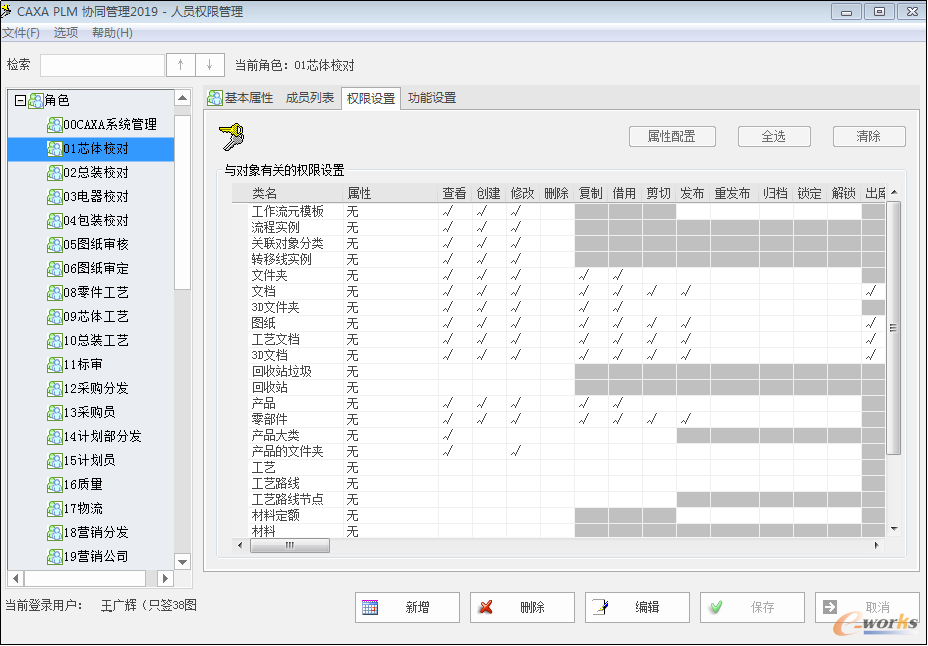Click the 03电器校对 role icon
928x646 pixels.
(54, 196)
